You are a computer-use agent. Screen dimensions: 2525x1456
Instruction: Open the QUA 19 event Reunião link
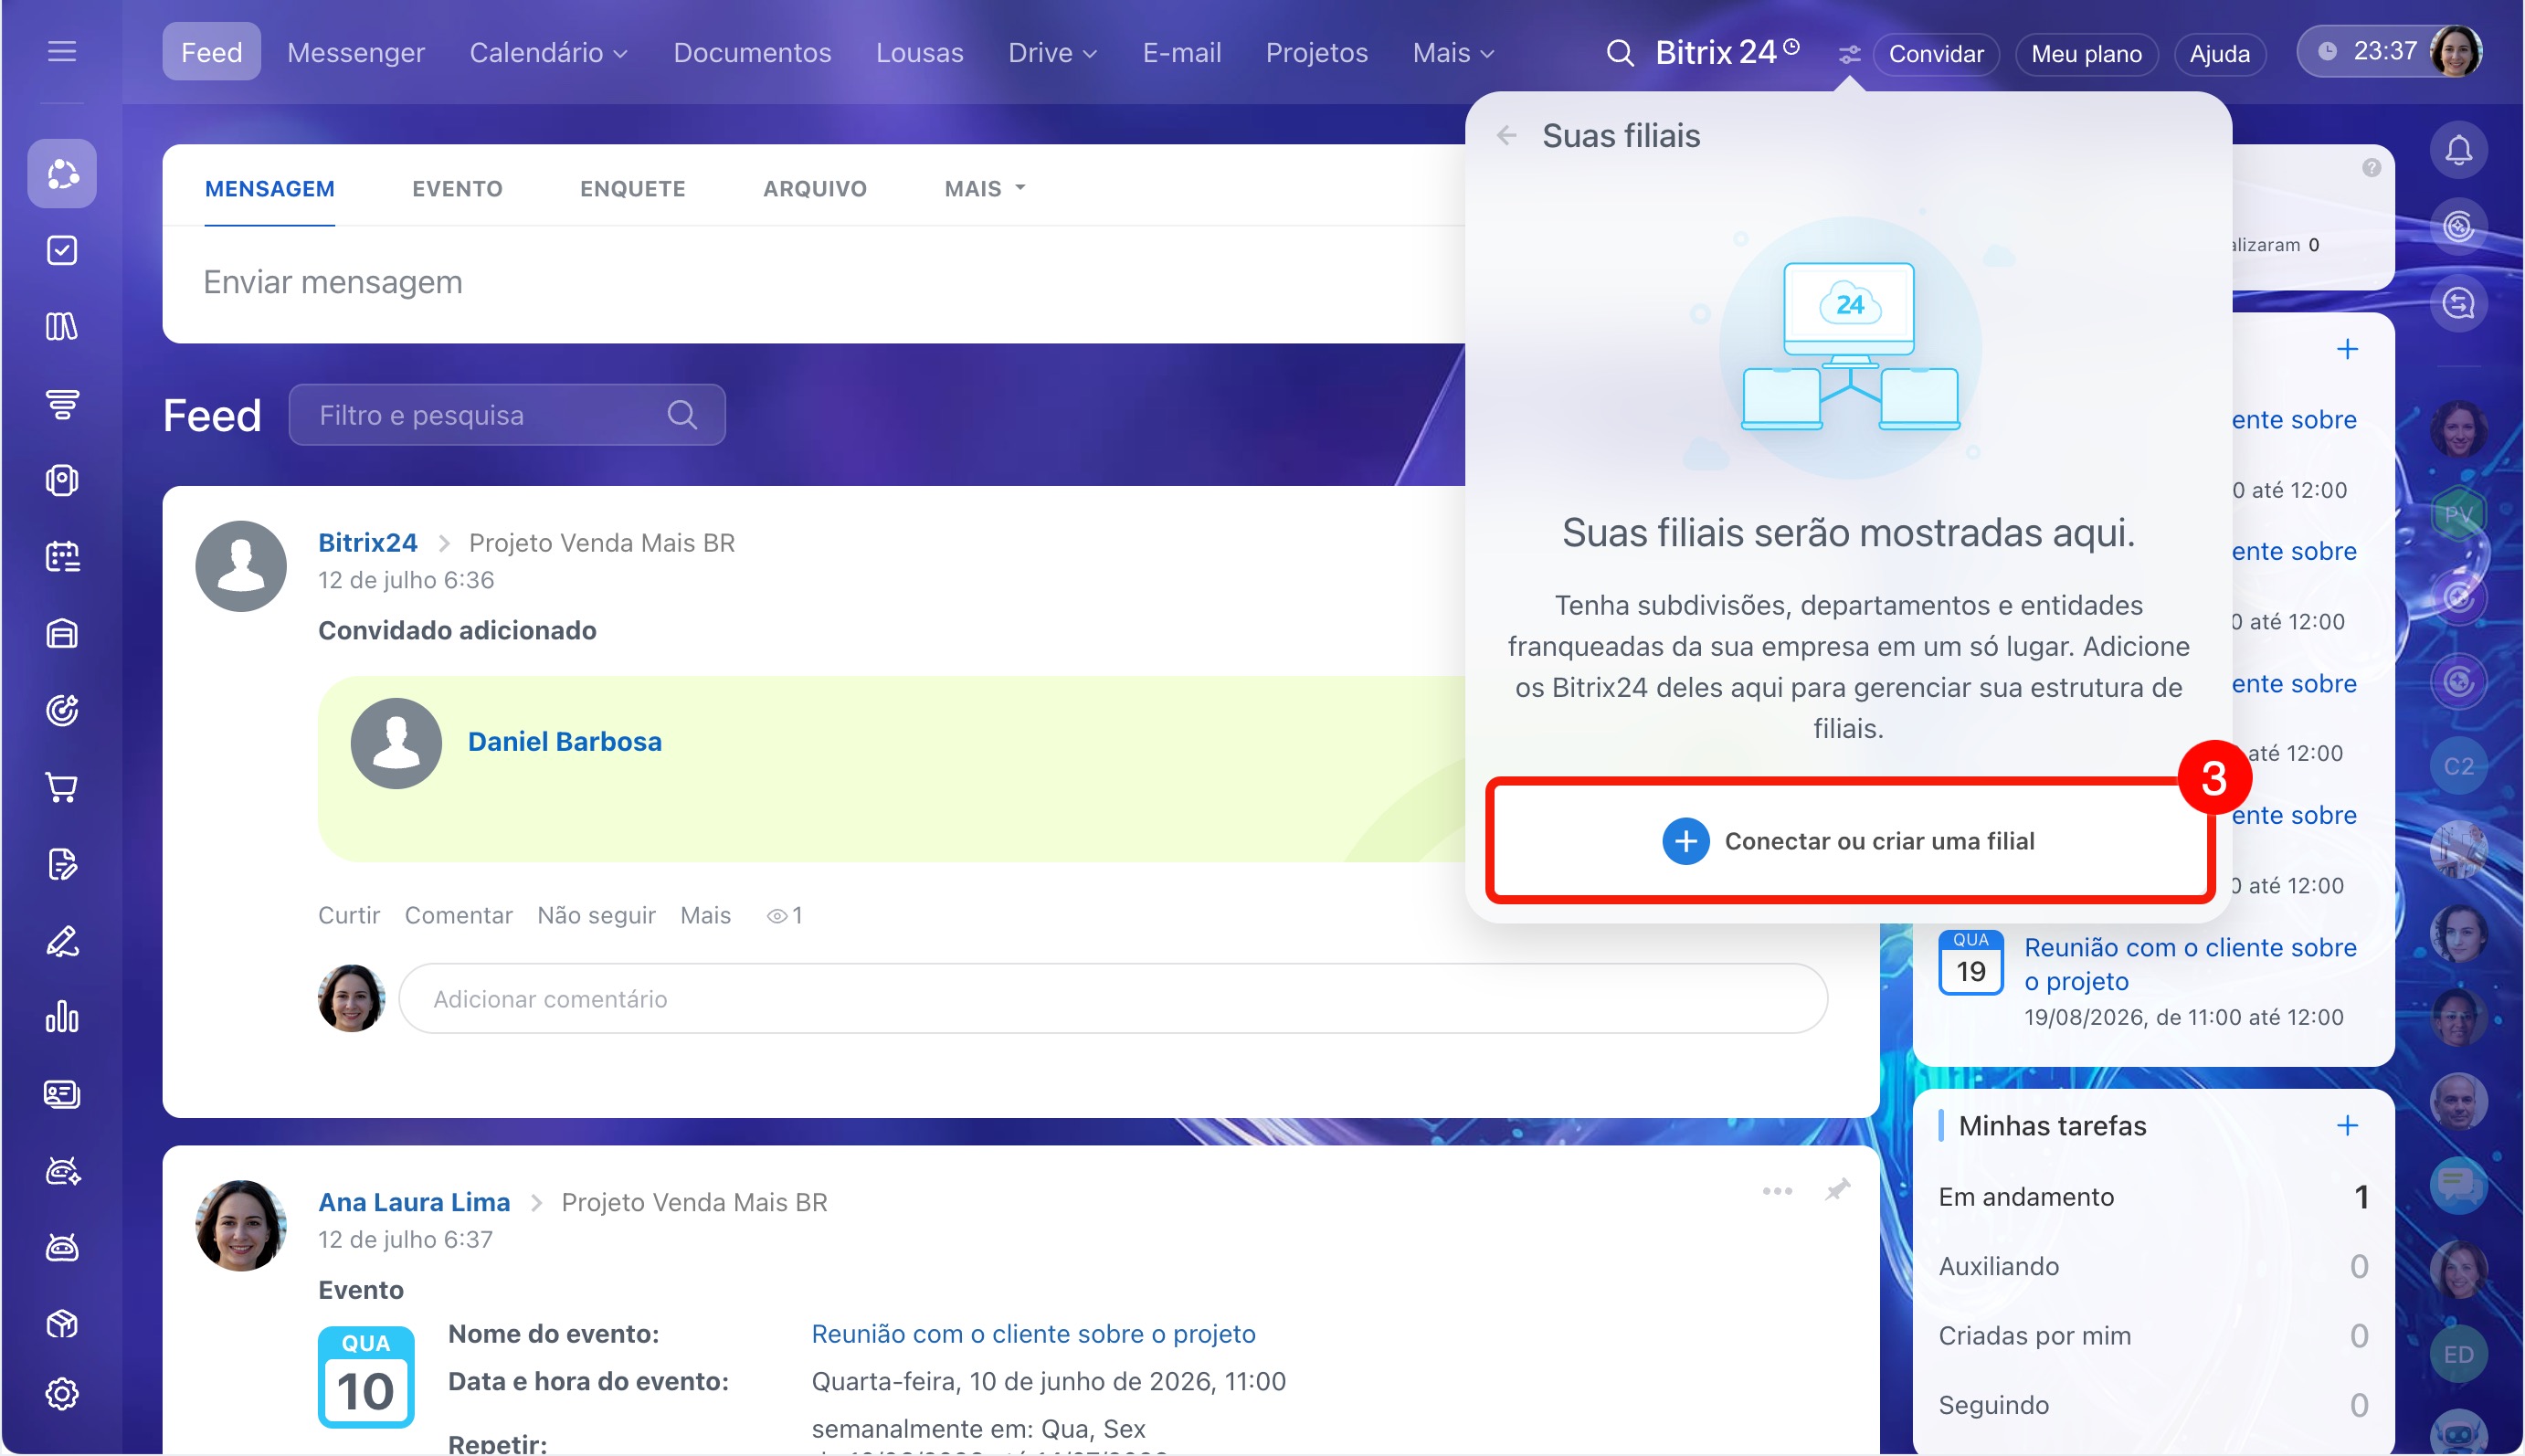pyautogui.click(x=2190, y=964)
